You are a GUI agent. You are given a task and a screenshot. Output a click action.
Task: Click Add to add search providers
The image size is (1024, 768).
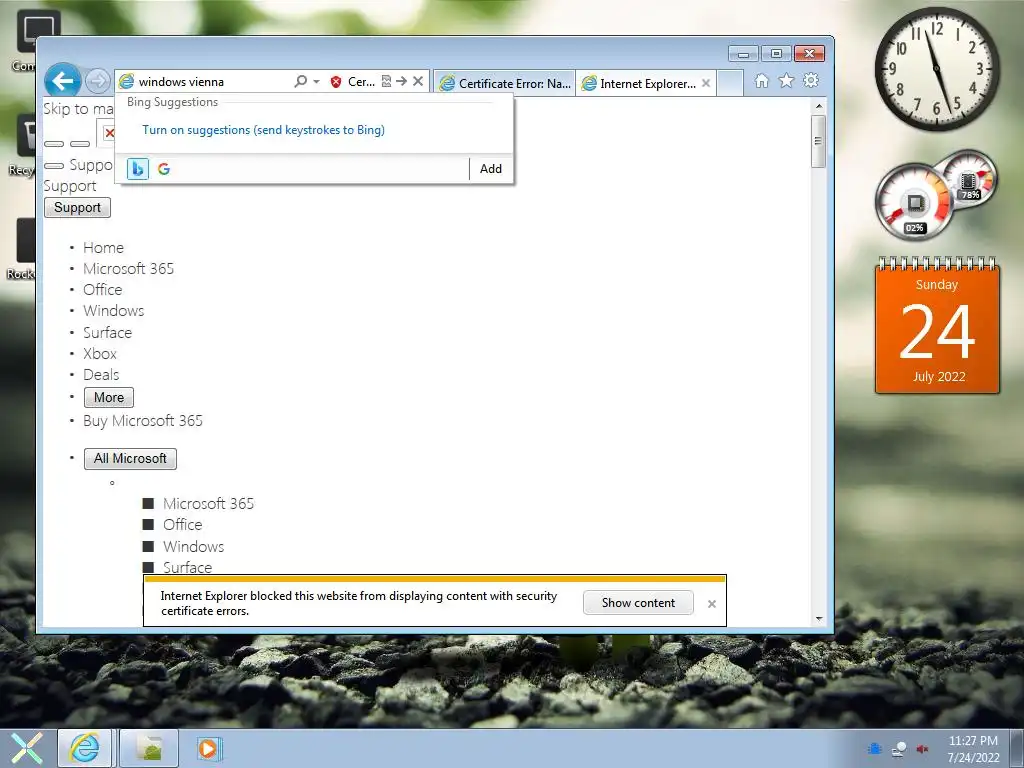pos(490,169)
